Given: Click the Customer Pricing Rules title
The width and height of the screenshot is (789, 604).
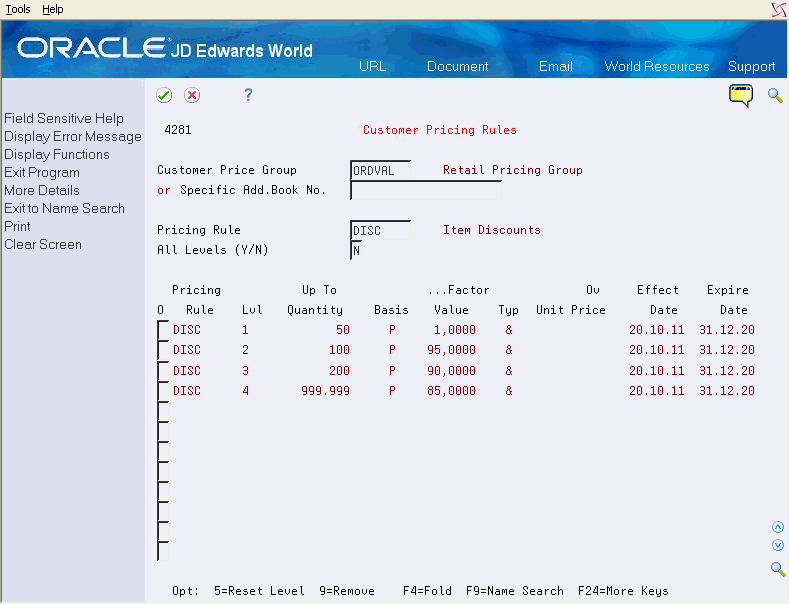Looking at the screenshot, I should coord(440,130).
